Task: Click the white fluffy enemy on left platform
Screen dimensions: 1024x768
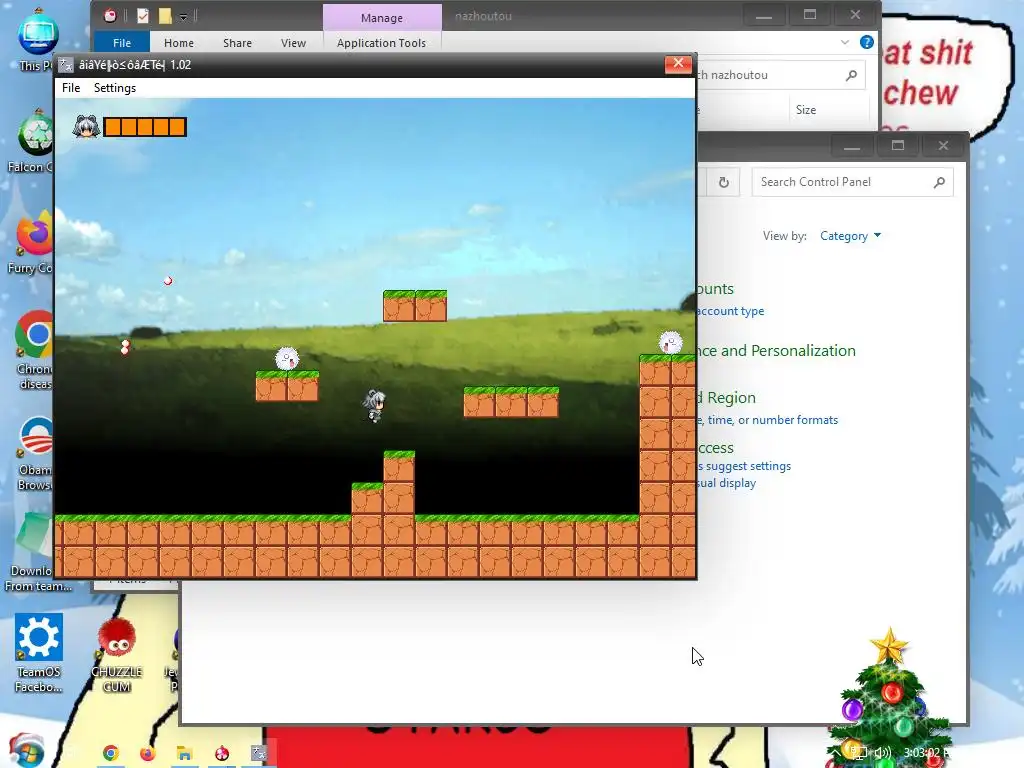Action: [x=287, y=359]
